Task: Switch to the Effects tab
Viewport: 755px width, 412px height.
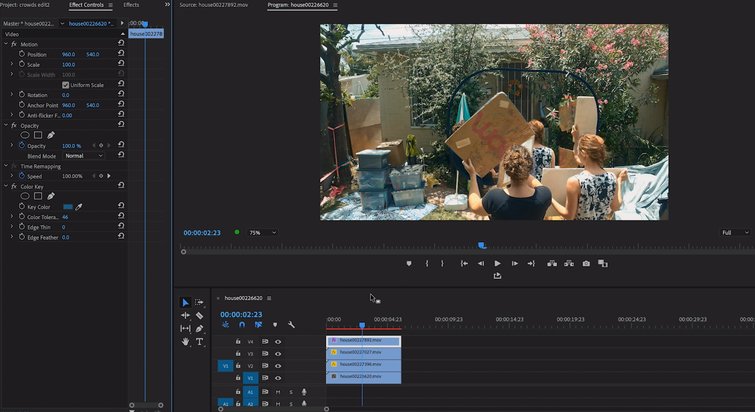Action: pos(131,5)
